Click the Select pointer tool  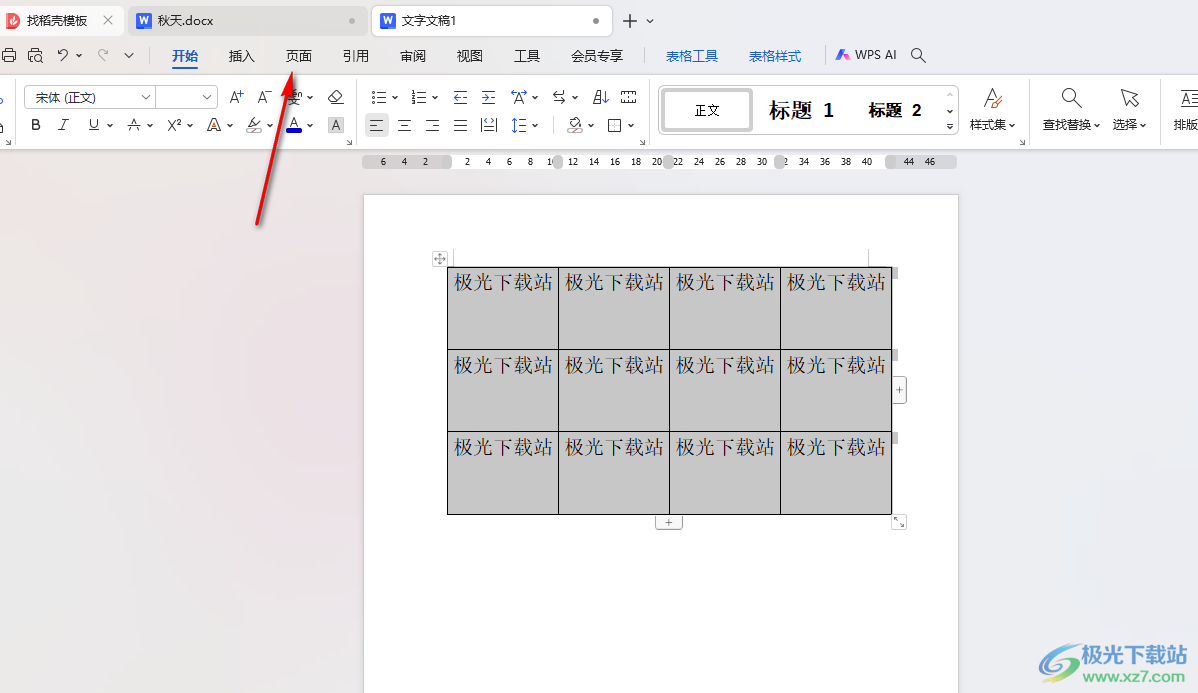click(x=1129, y=109)
